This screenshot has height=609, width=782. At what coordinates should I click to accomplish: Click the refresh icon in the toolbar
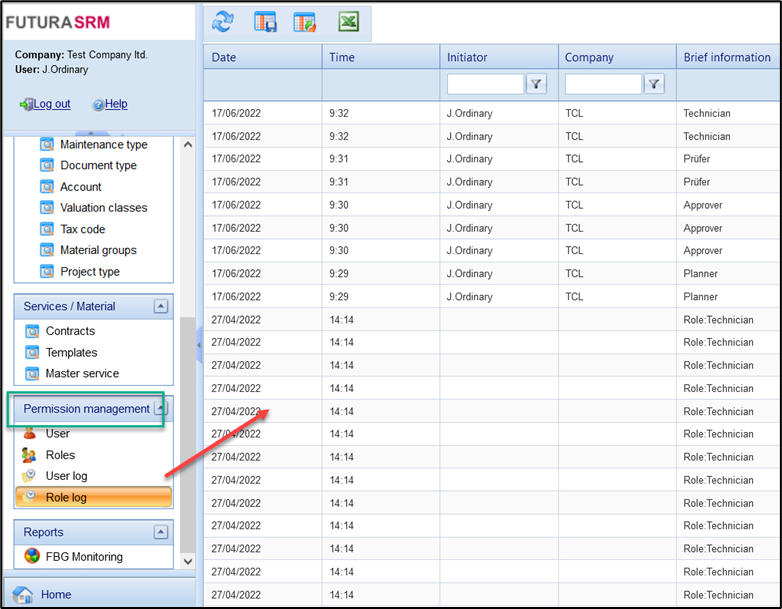coord(223,22)
